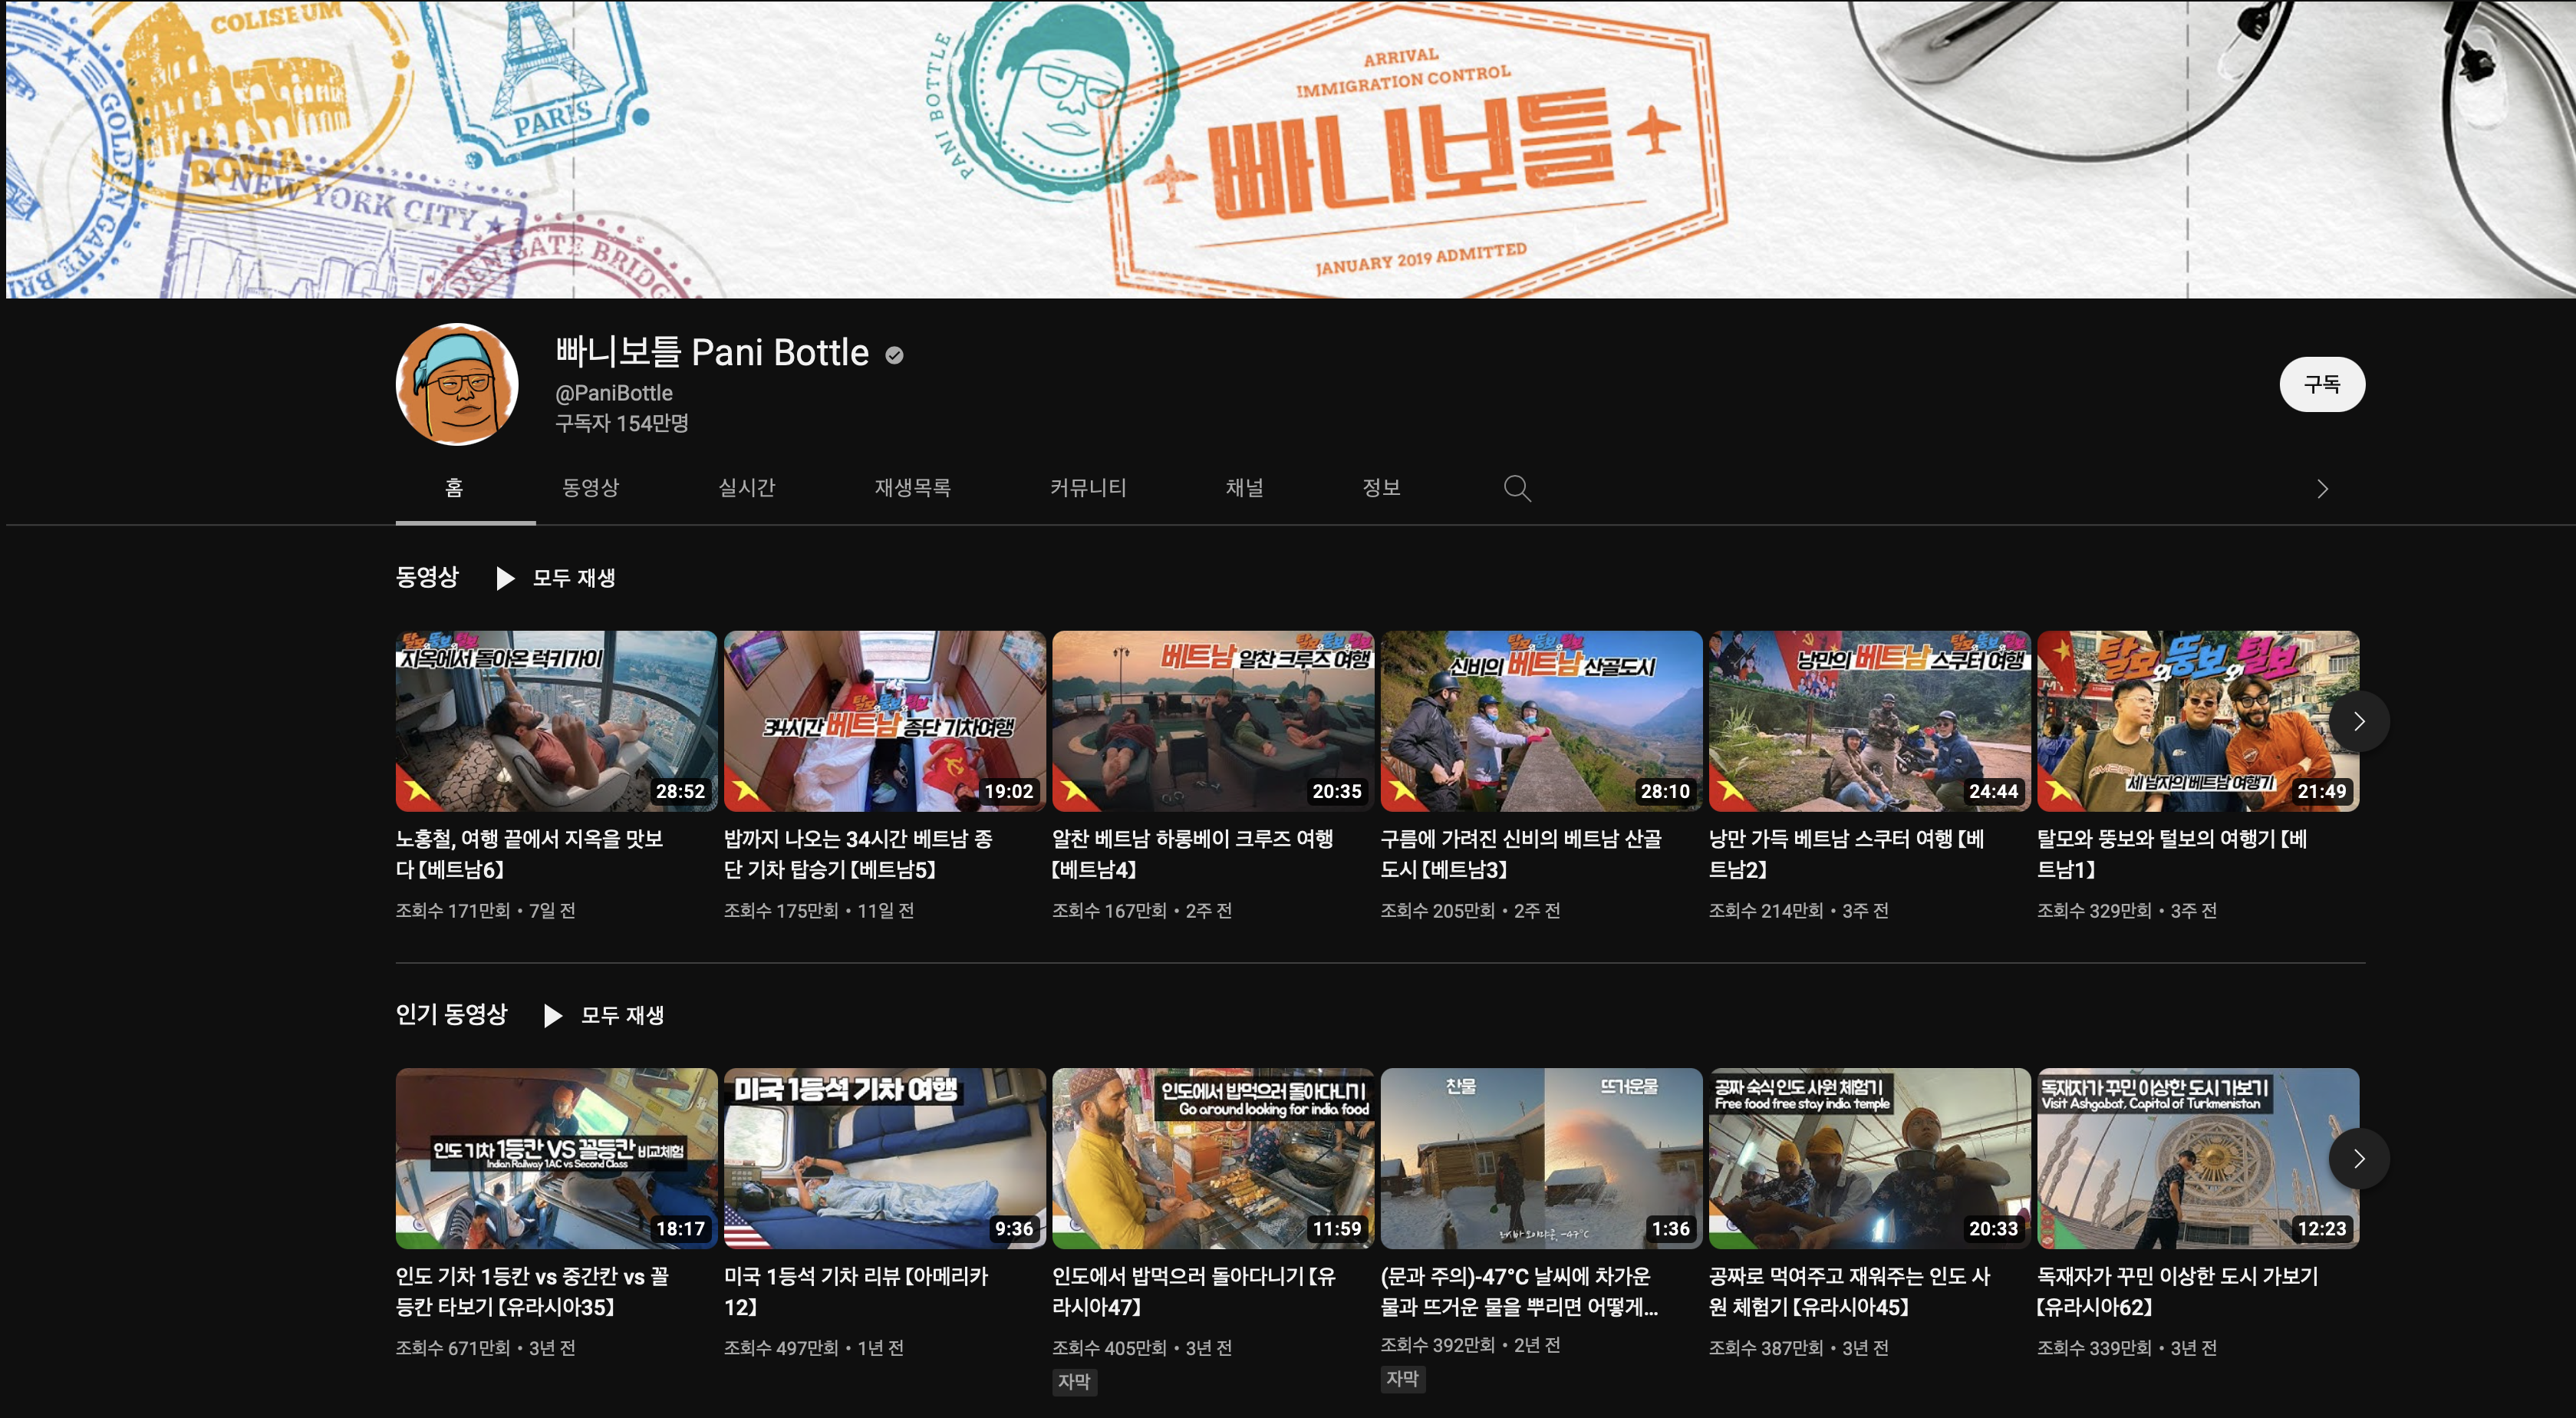Switch to the 동영상 tab
2576x1418 pixels.
click(x=590, y=488)
